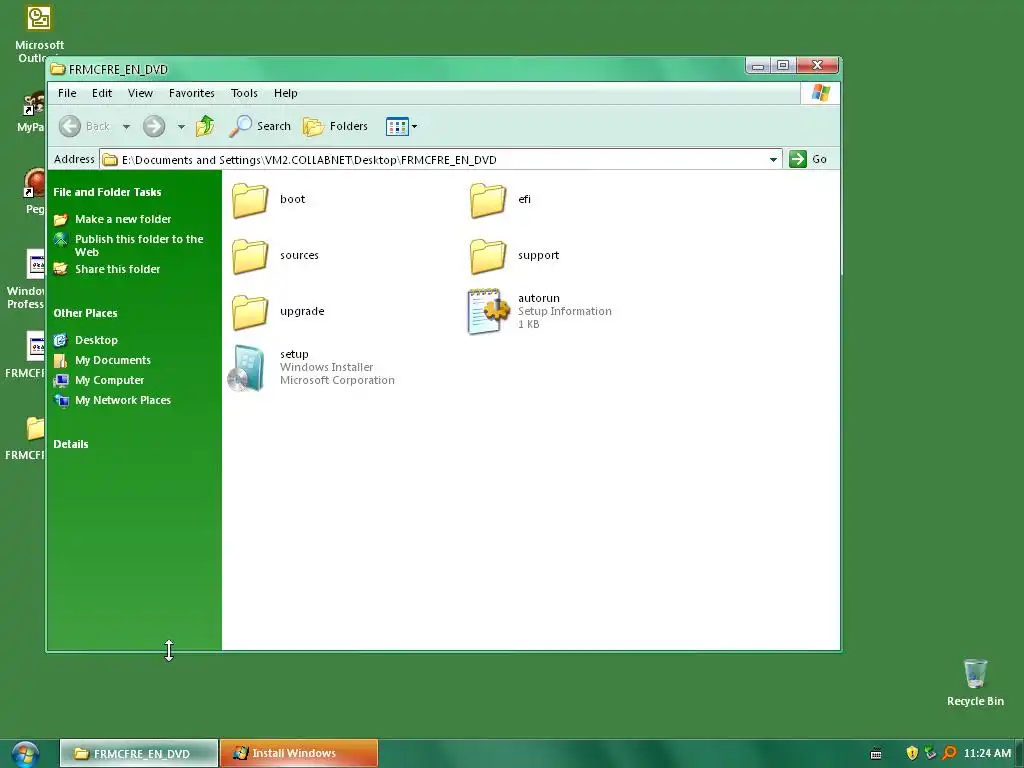Expand the Details section
This screenshot has width=1024, height=768.
pyautogui.click(x=71, y=444)
